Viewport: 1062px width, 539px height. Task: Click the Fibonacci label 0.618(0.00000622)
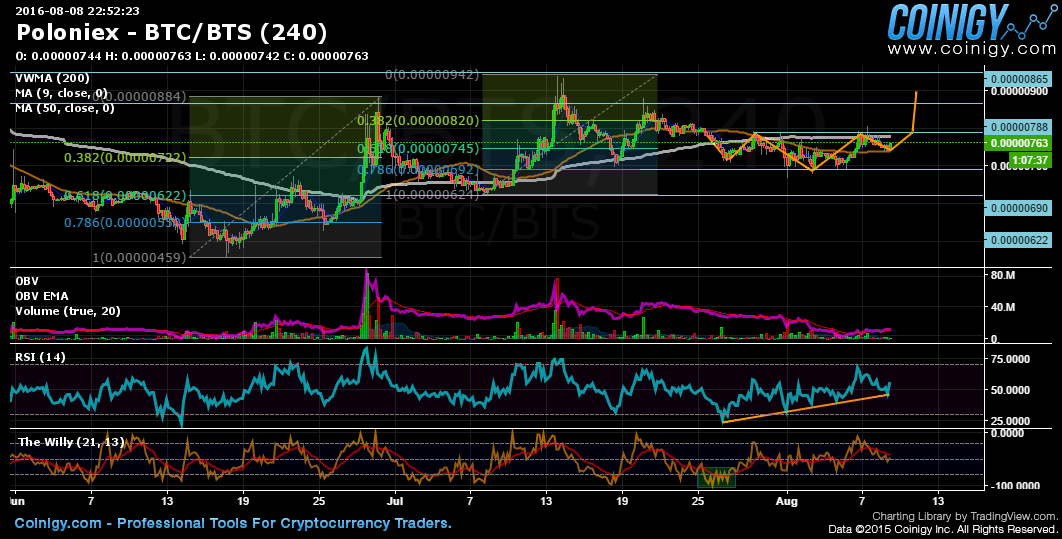[125, 196]
